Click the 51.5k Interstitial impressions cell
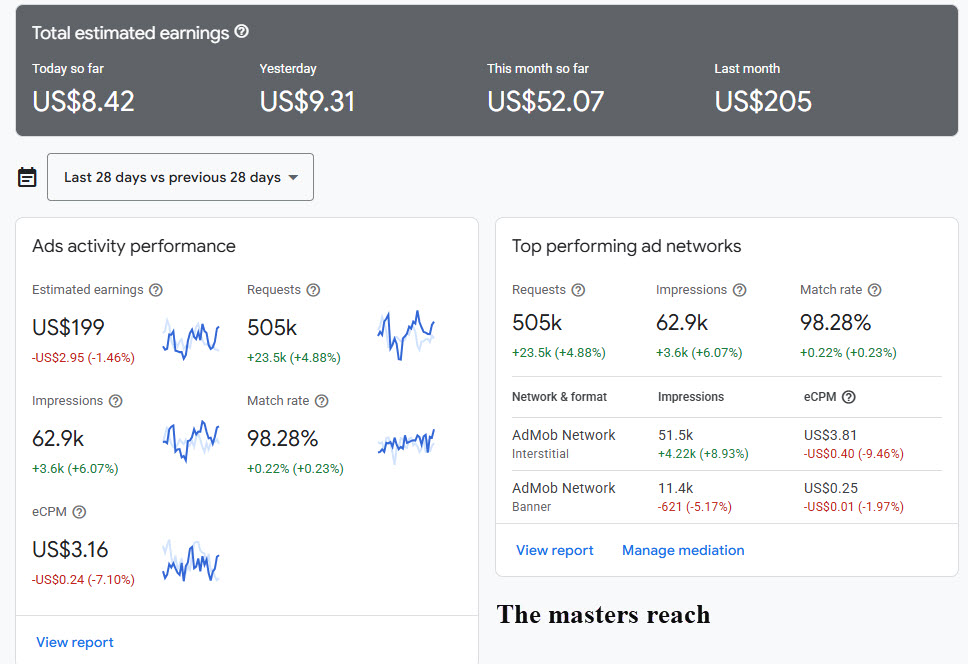This screenshot has width=968, height=664. pyautogui.click(x=675, y=435)
